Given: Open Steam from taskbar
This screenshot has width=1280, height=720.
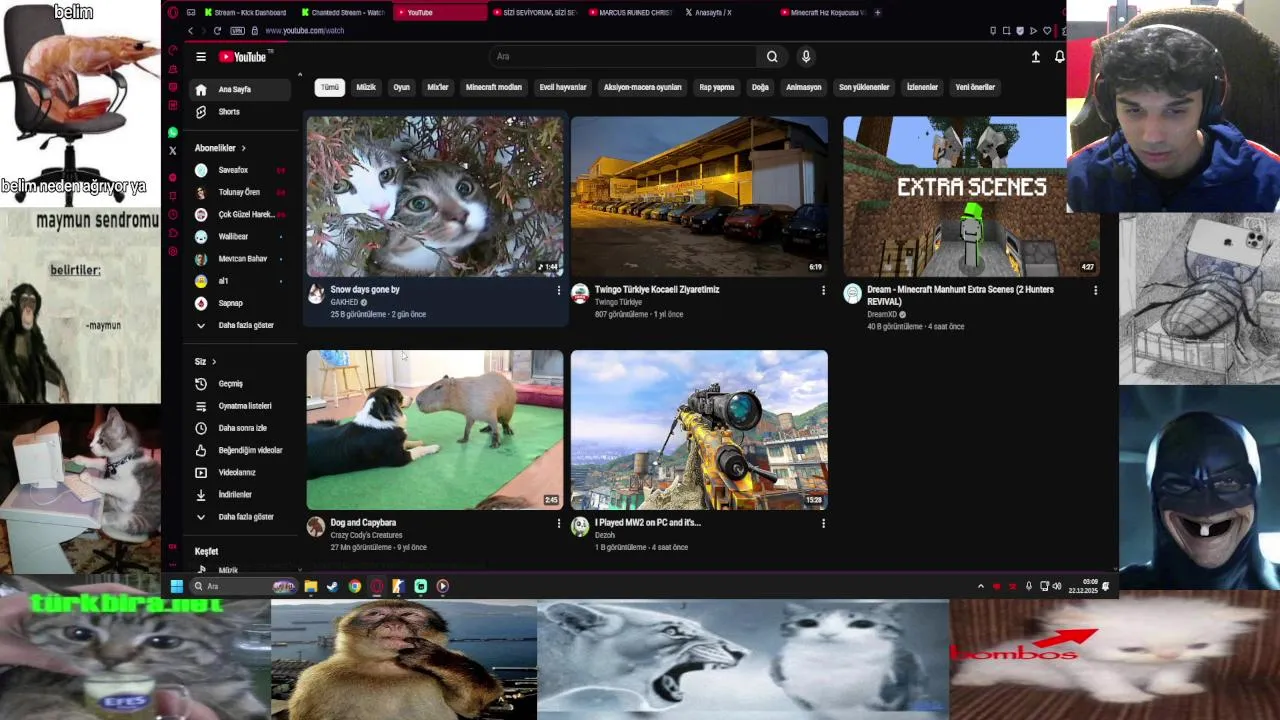Looking at the screenshot, I should point(333,586).
